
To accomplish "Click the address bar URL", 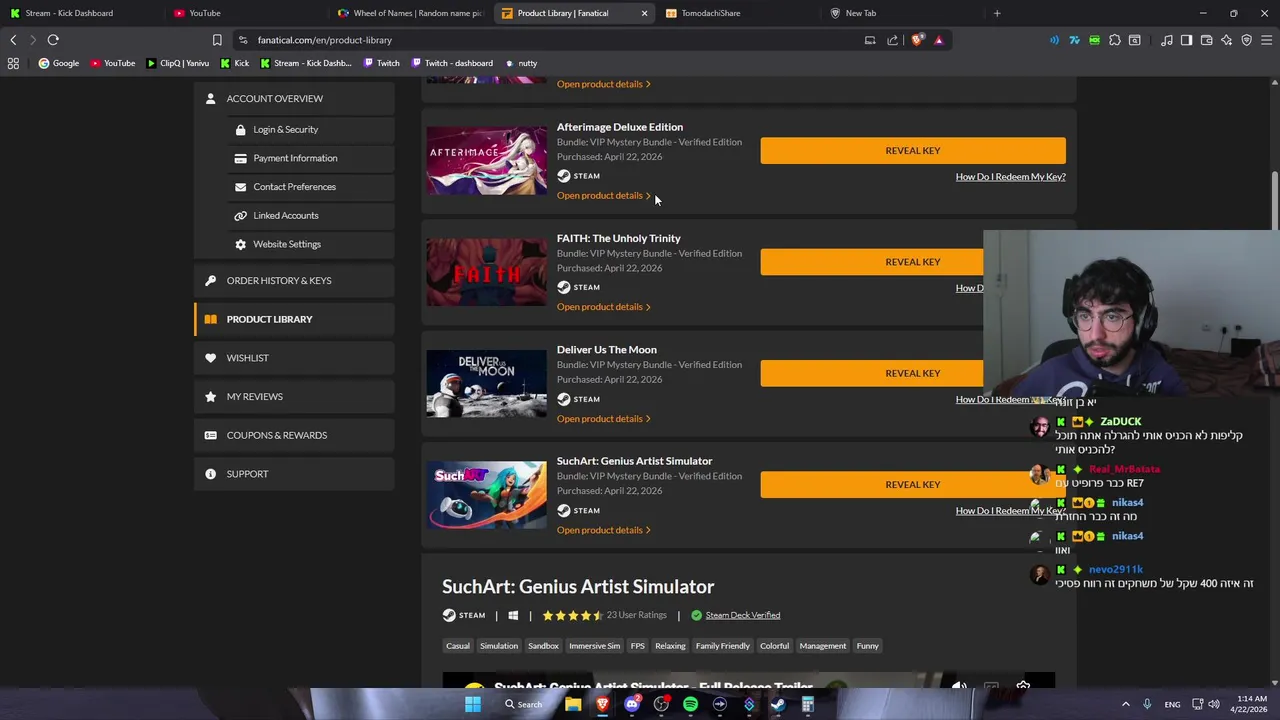I will [324, 40].
